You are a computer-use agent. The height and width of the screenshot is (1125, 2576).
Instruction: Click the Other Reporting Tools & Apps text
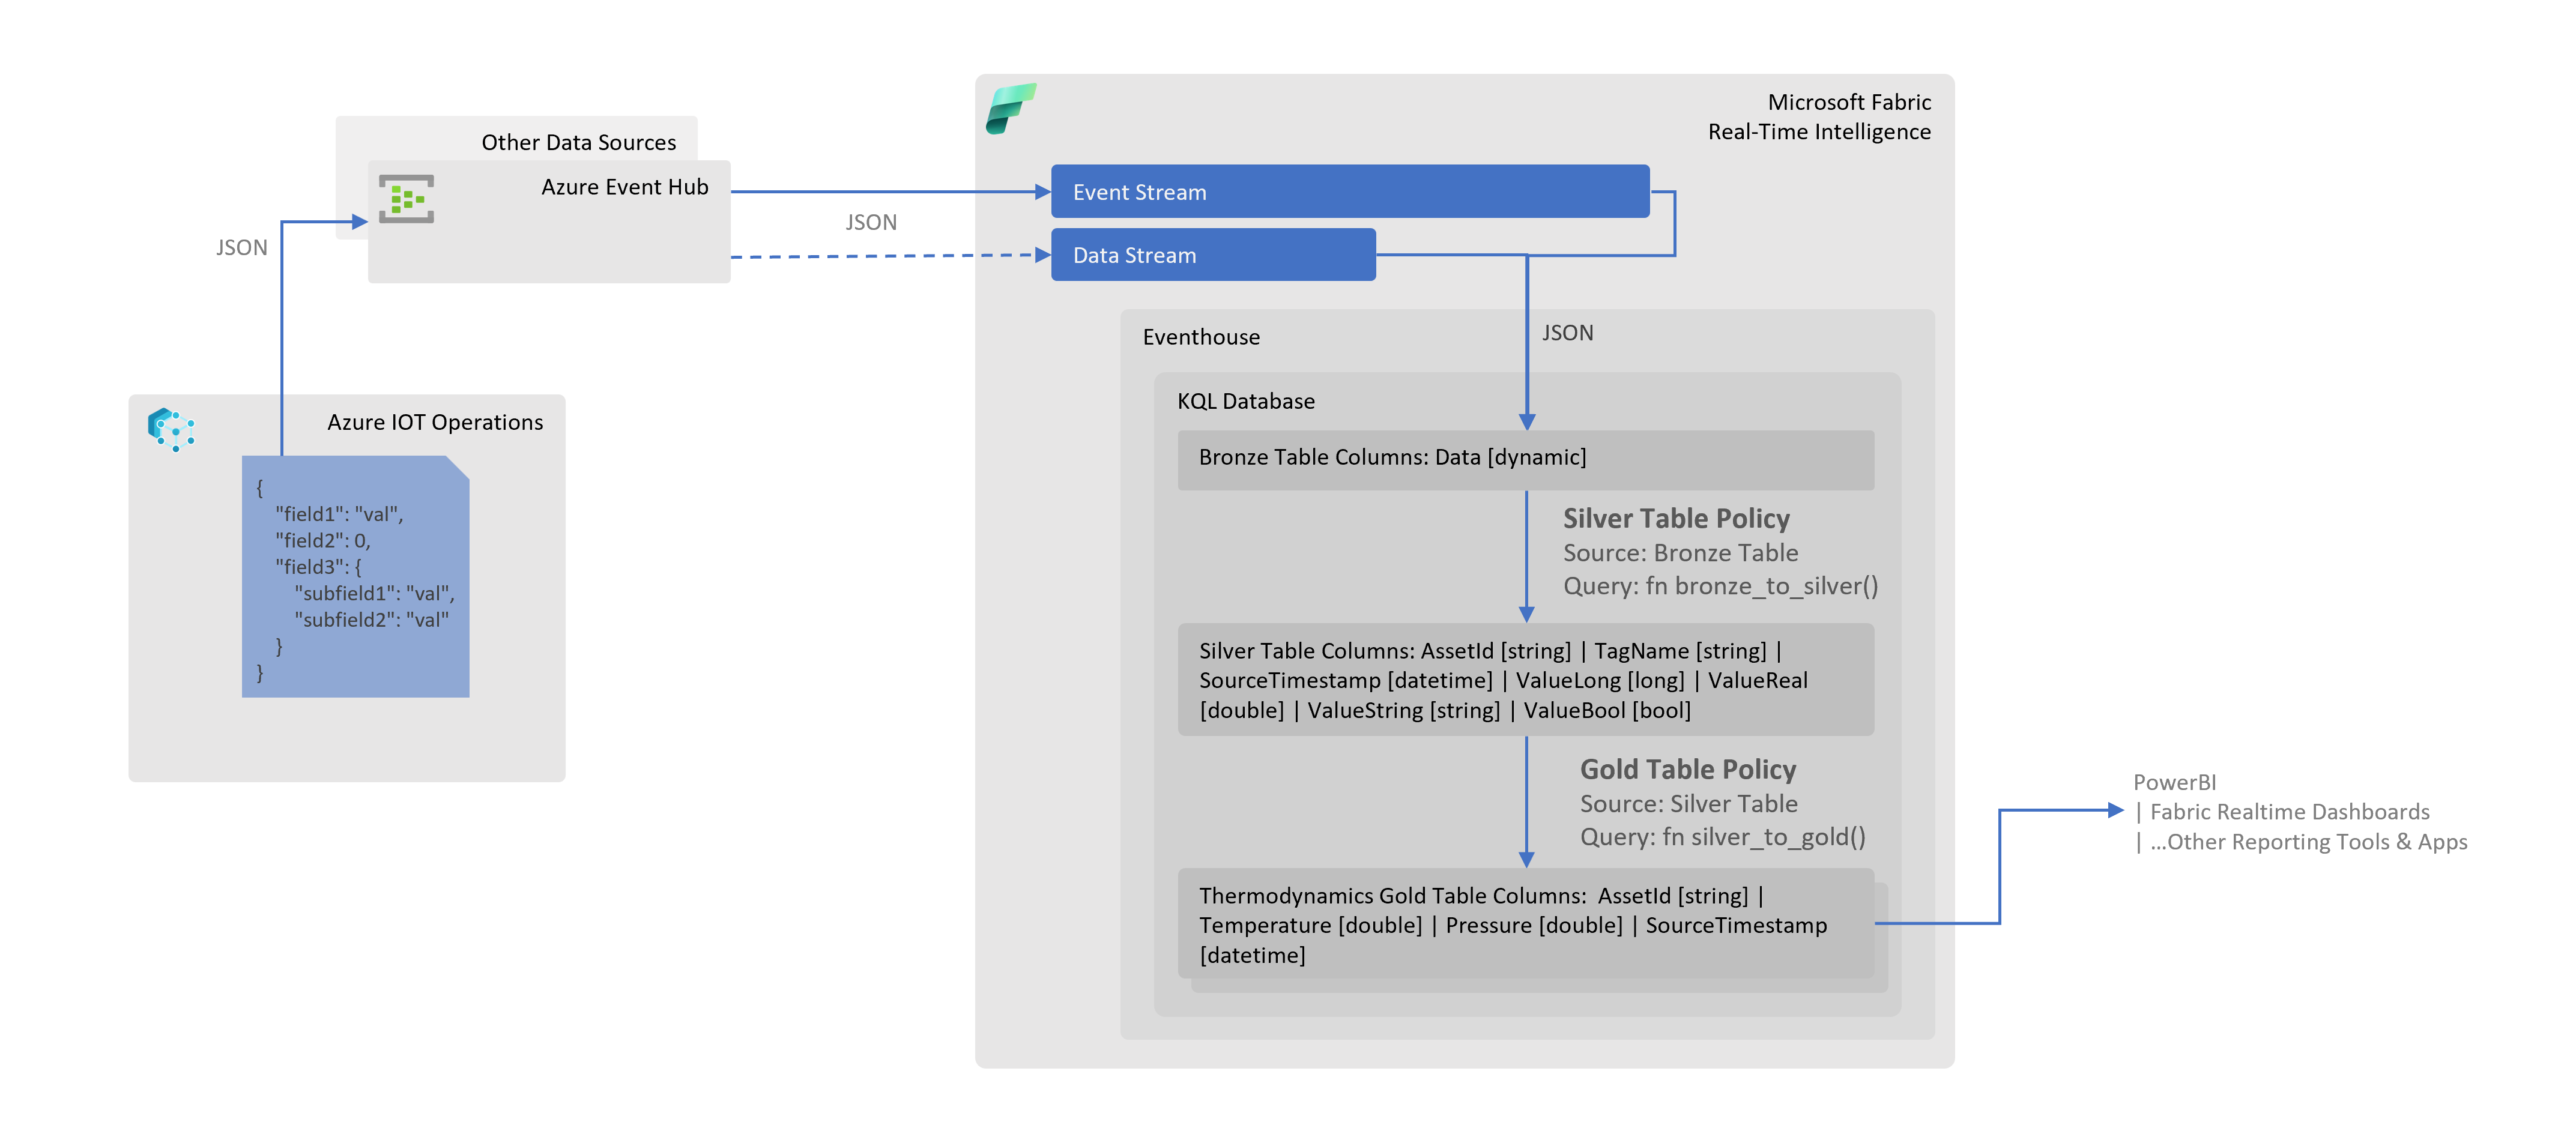pos(2308,842)
